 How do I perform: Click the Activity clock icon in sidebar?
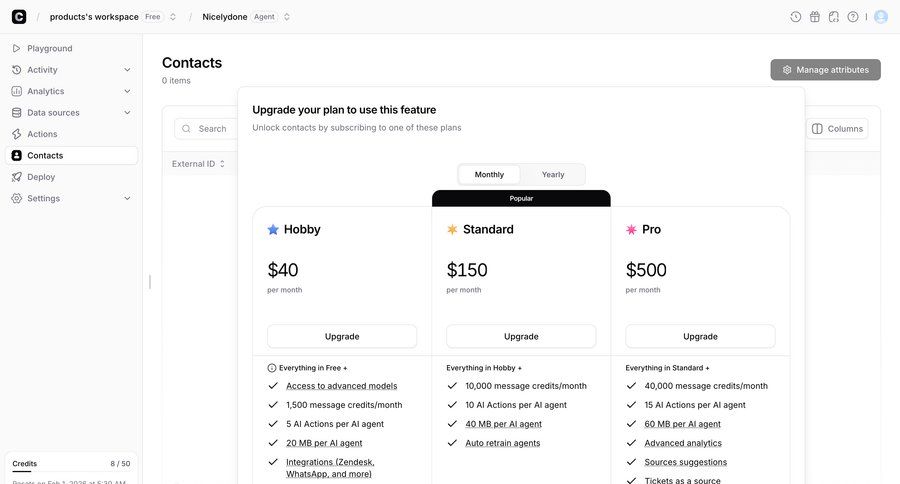click(x=17, y=69)
